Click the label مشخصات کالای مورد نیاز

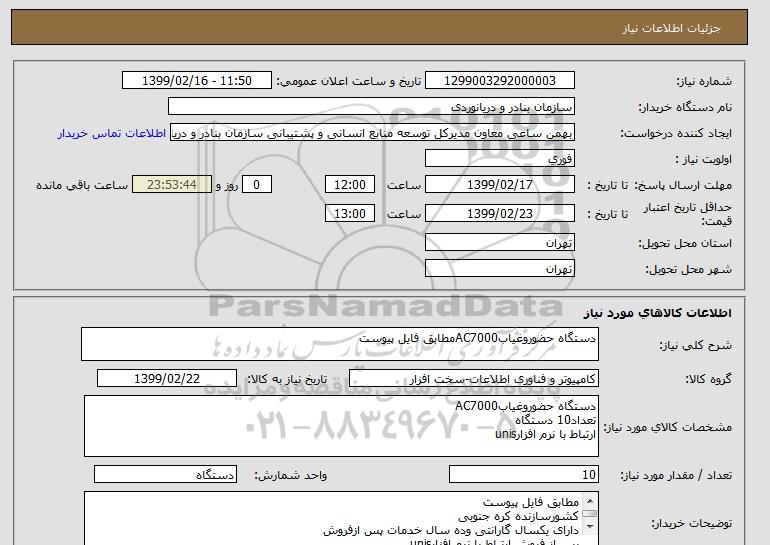pyautogui.click(x=668, y=427)
